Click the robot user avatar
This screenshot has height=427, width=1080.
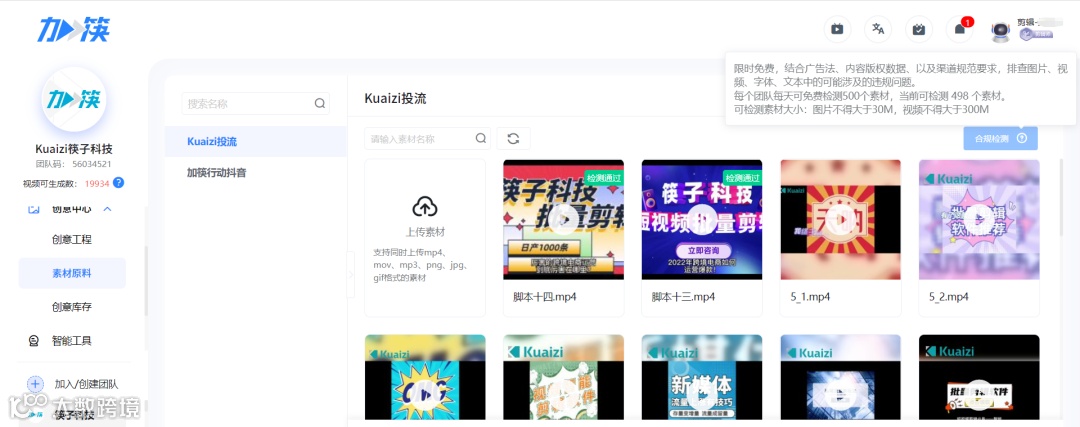[1000, 32]
